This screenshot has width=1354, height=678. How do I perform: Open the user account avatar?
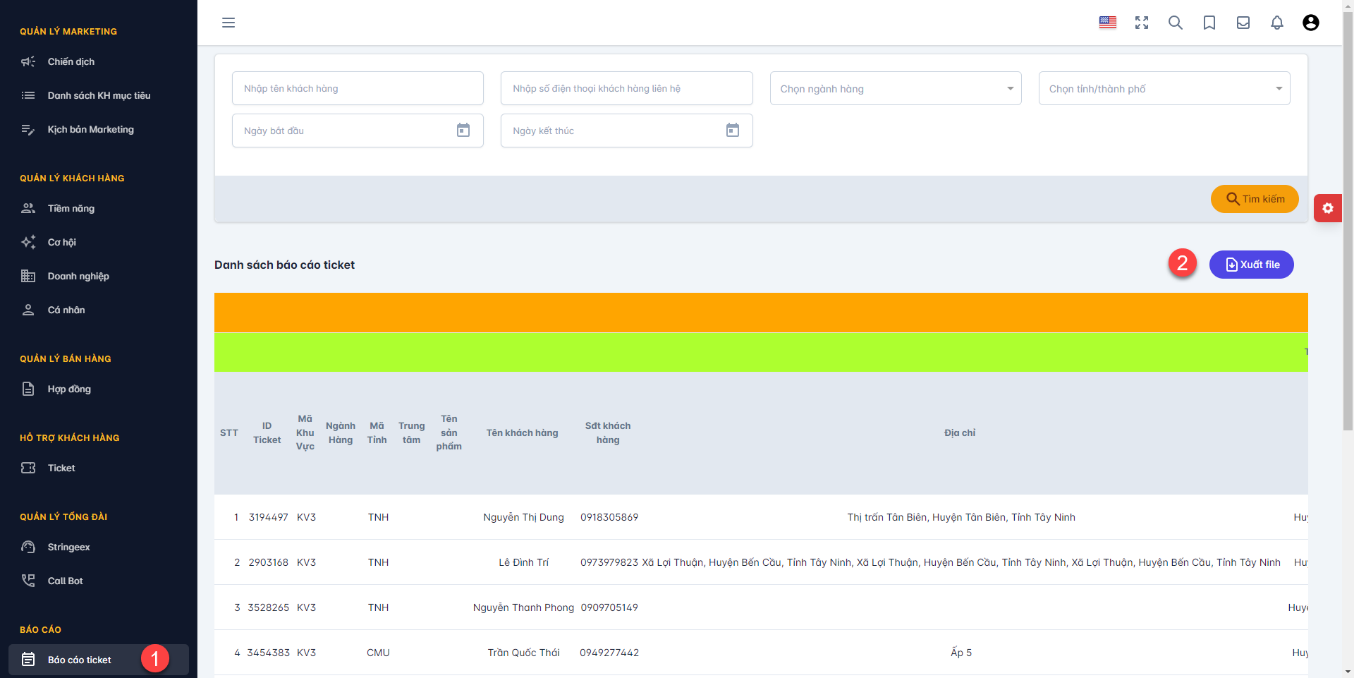(1311, 22)
